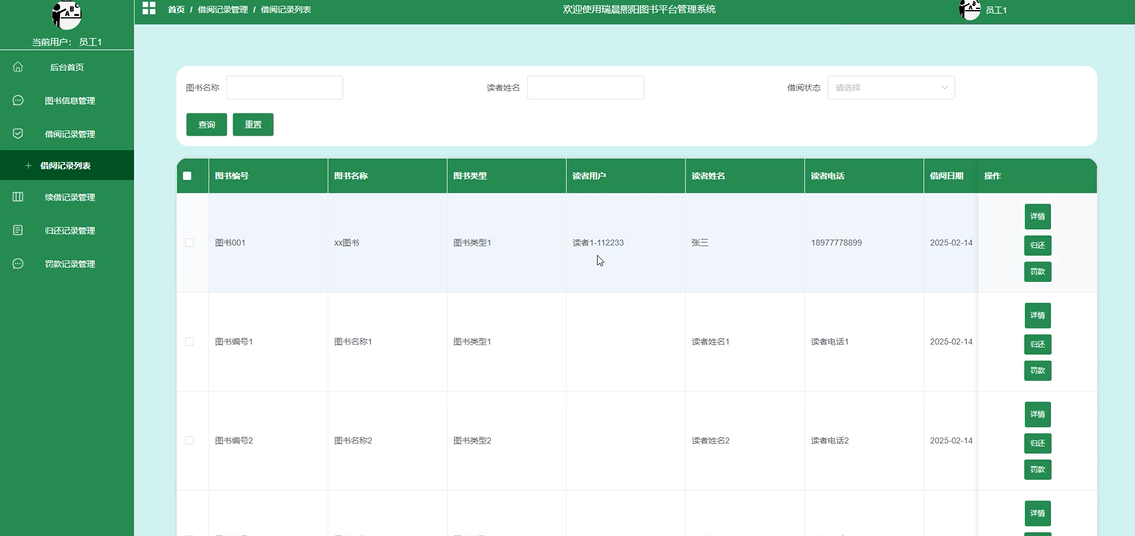Click cell 图书名称1
The width and height of the screenshot is (1135, 536).
point(353,341)
